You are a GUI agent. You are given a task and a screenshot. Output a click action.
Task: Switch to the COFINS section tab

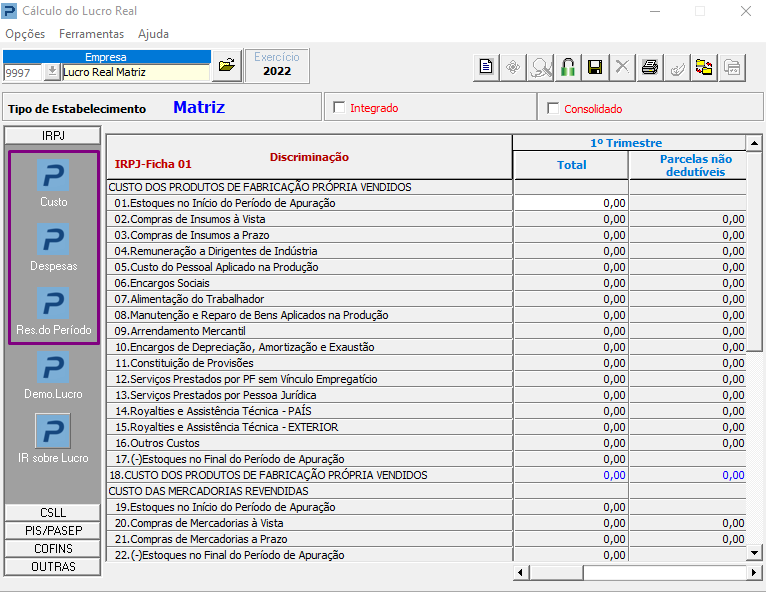pos(53,549)
